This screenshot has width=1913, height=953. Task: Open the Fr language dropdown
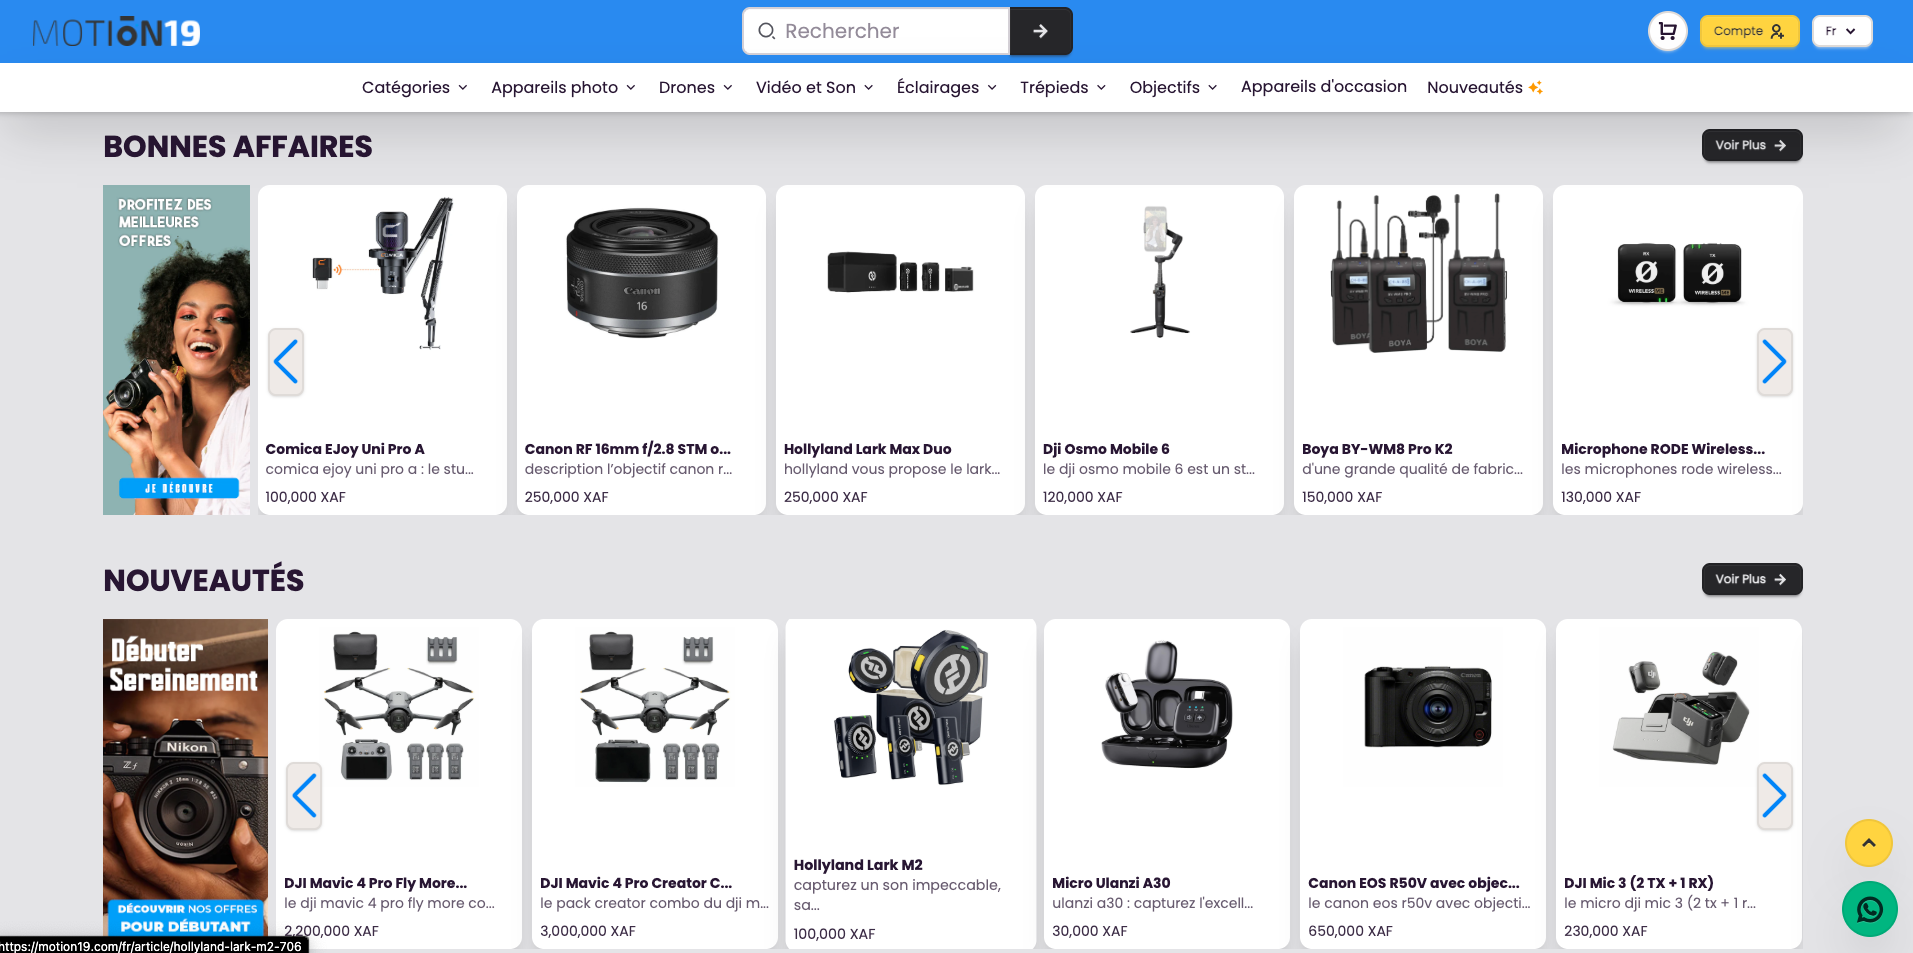click(1841, 31)
